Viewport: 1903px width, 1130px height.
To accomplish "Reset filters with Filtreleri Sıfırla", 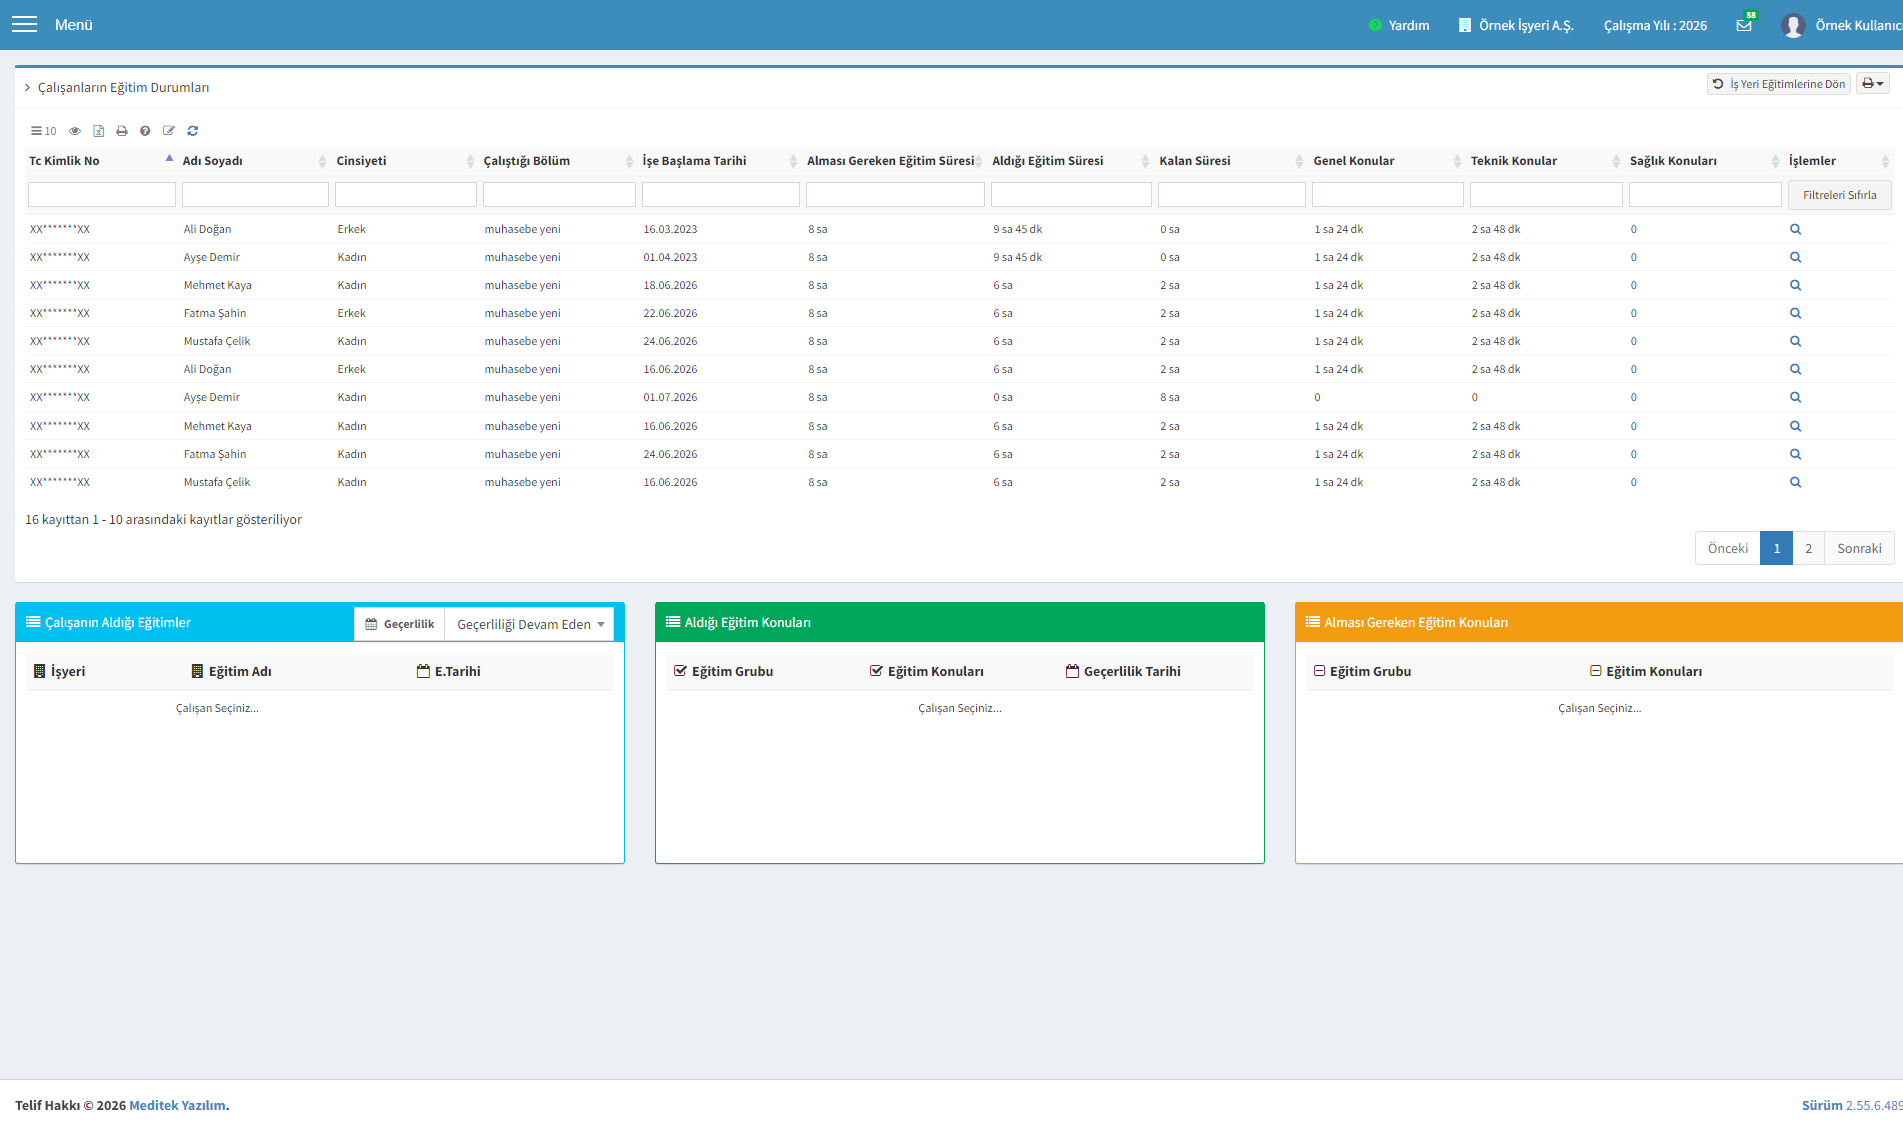I will pyautogui.click(x=1839, y=195).
